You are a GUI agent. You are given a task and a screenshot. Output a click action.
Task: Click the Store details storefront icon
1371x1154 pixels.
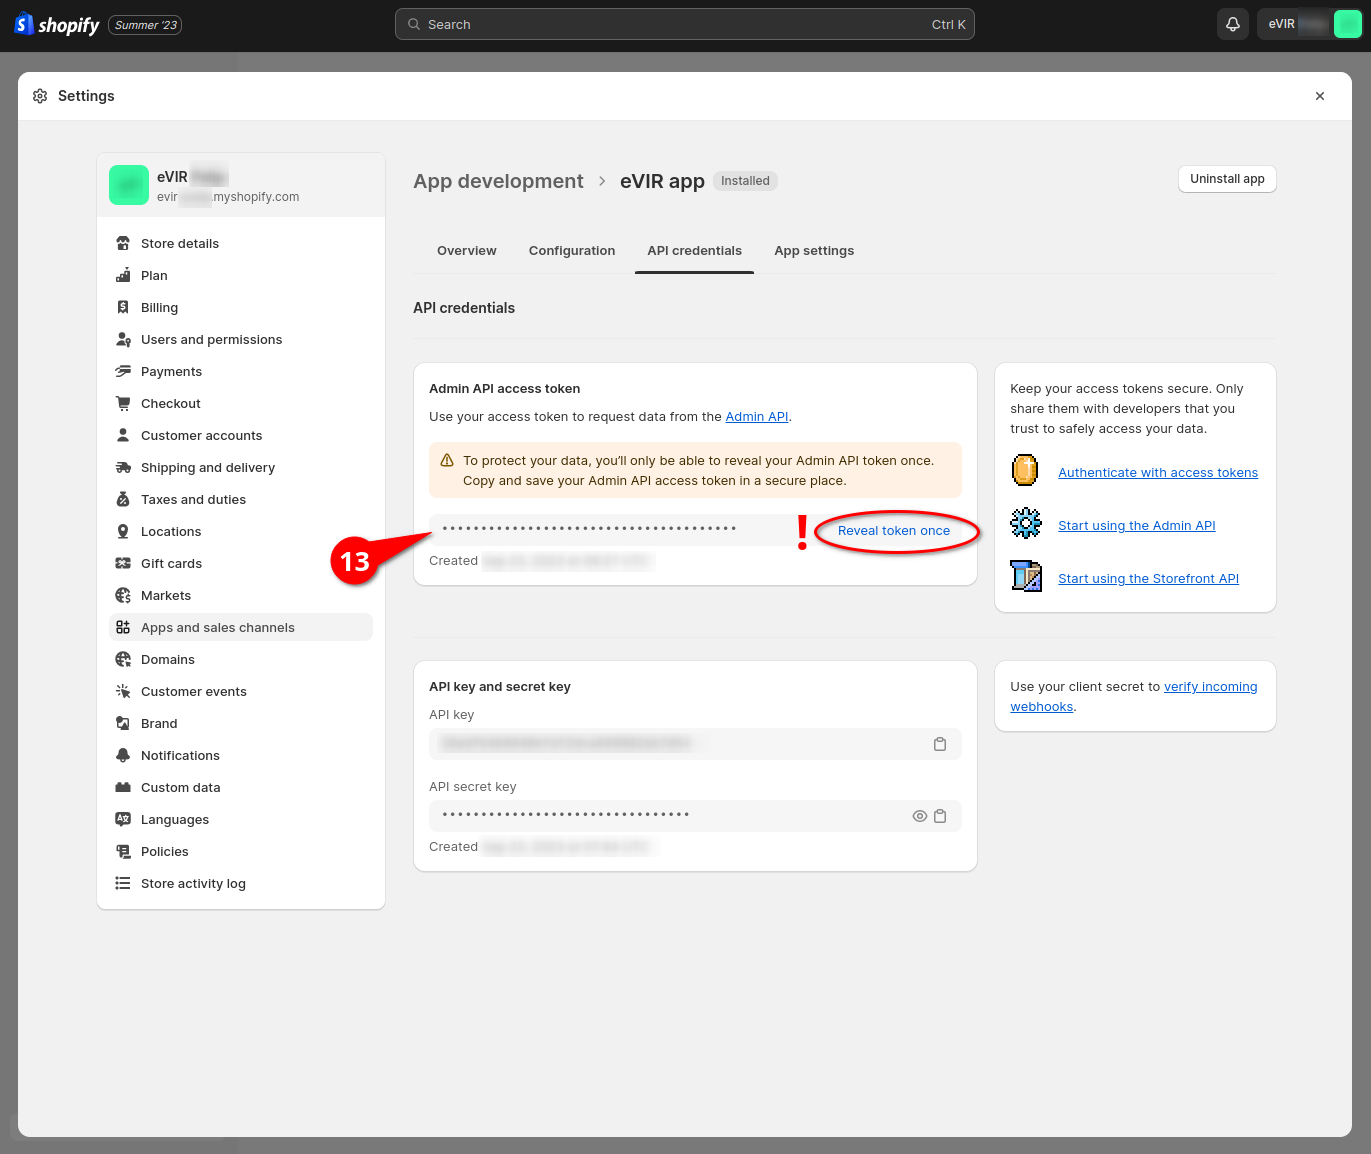[x=123, y=243]
